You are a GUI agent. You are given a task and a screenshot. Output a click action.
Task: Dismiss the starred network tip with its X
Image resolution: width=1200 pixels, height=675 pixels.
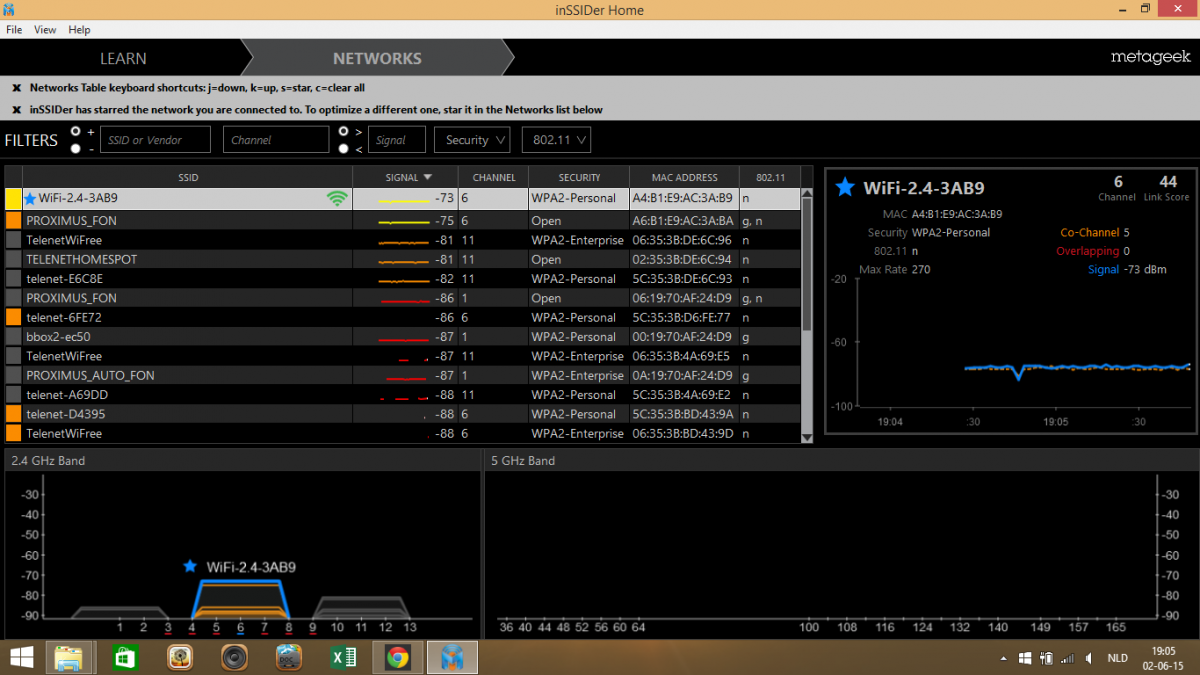(x=17, y=110)
